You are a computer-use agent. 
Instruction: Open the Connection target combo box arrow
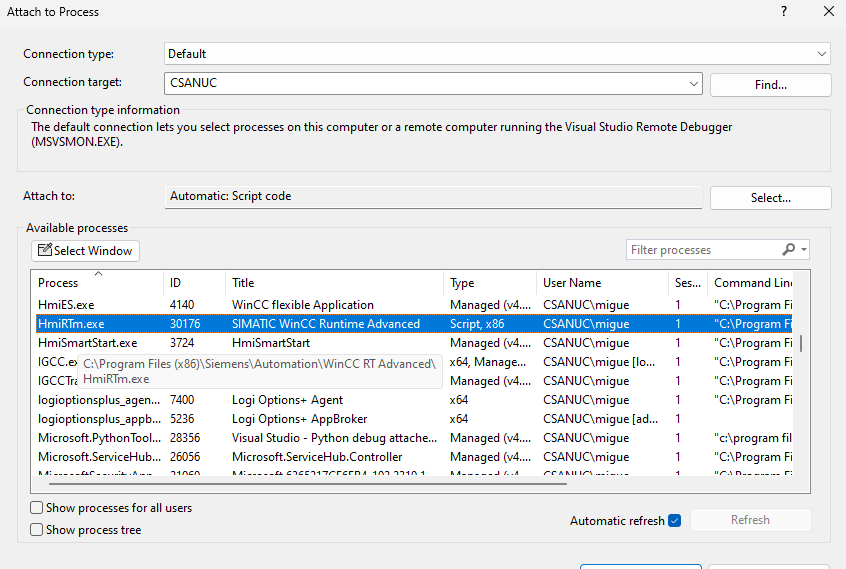693,84
